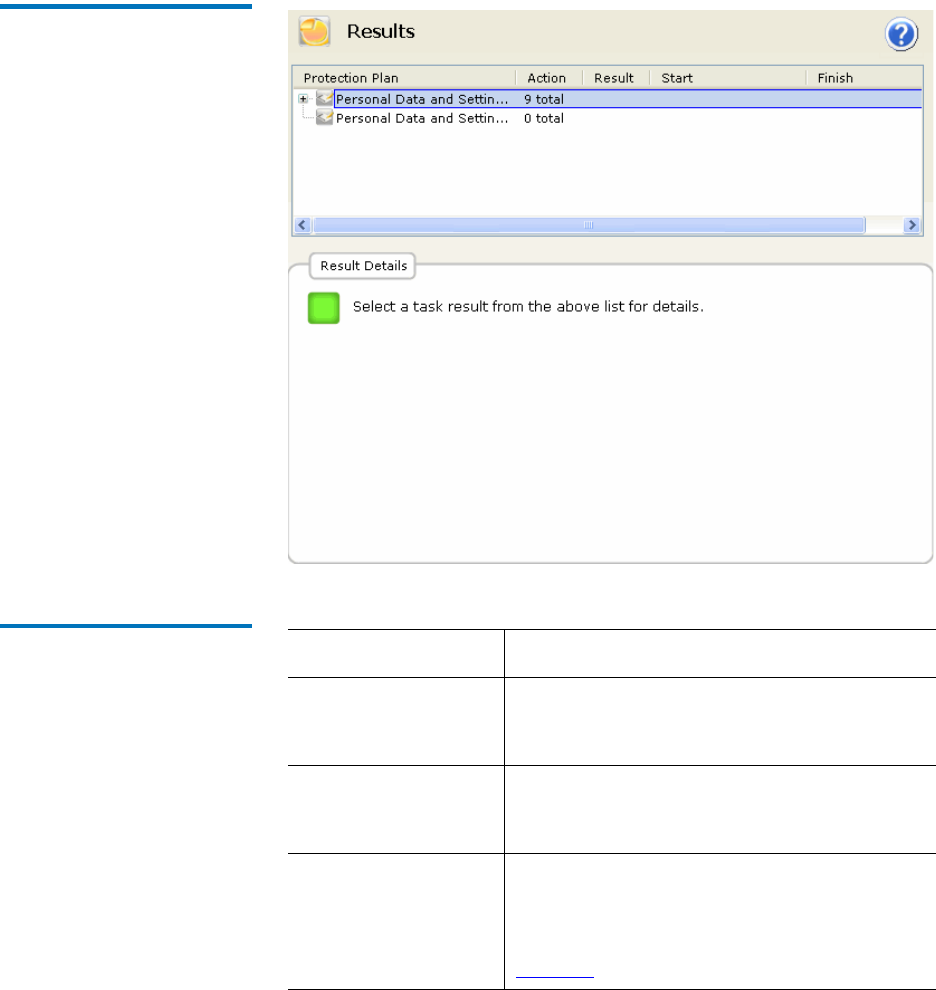Sort by the Action column header
Screen dimensions: 936x990
tap(549, 78)
